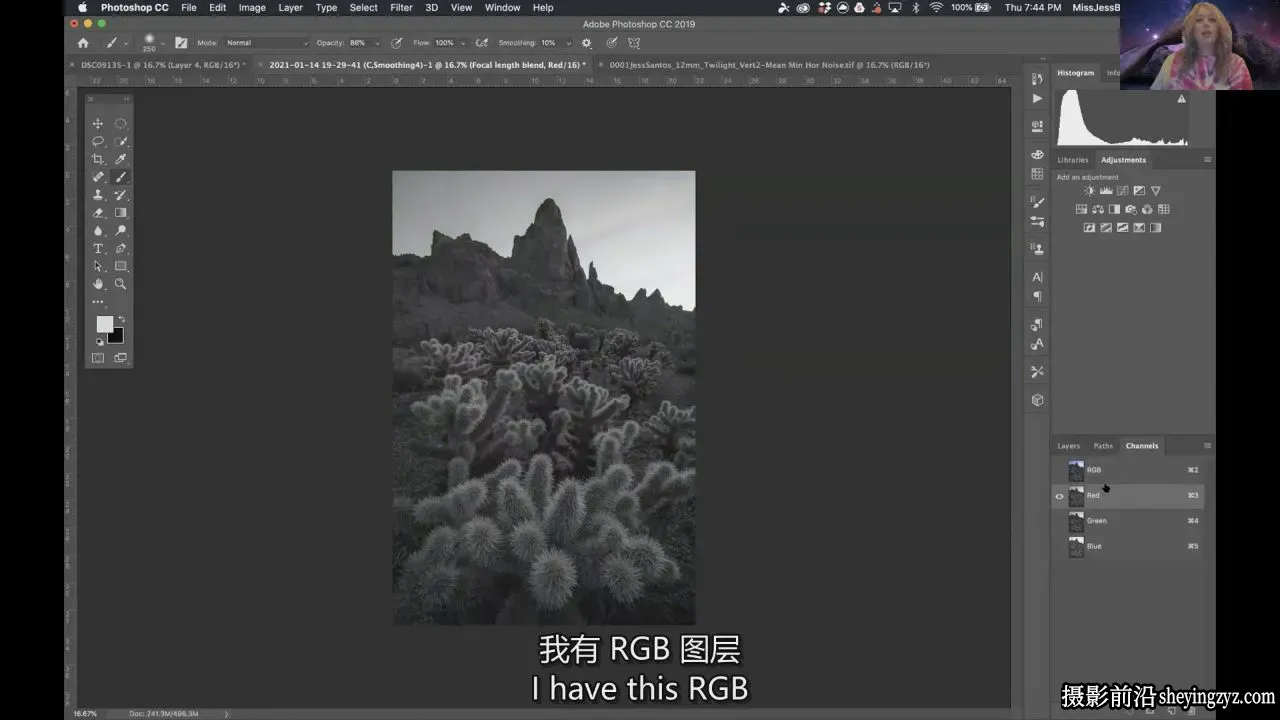Select the Pen tool

pyautogui.click(x=120, y=248)
